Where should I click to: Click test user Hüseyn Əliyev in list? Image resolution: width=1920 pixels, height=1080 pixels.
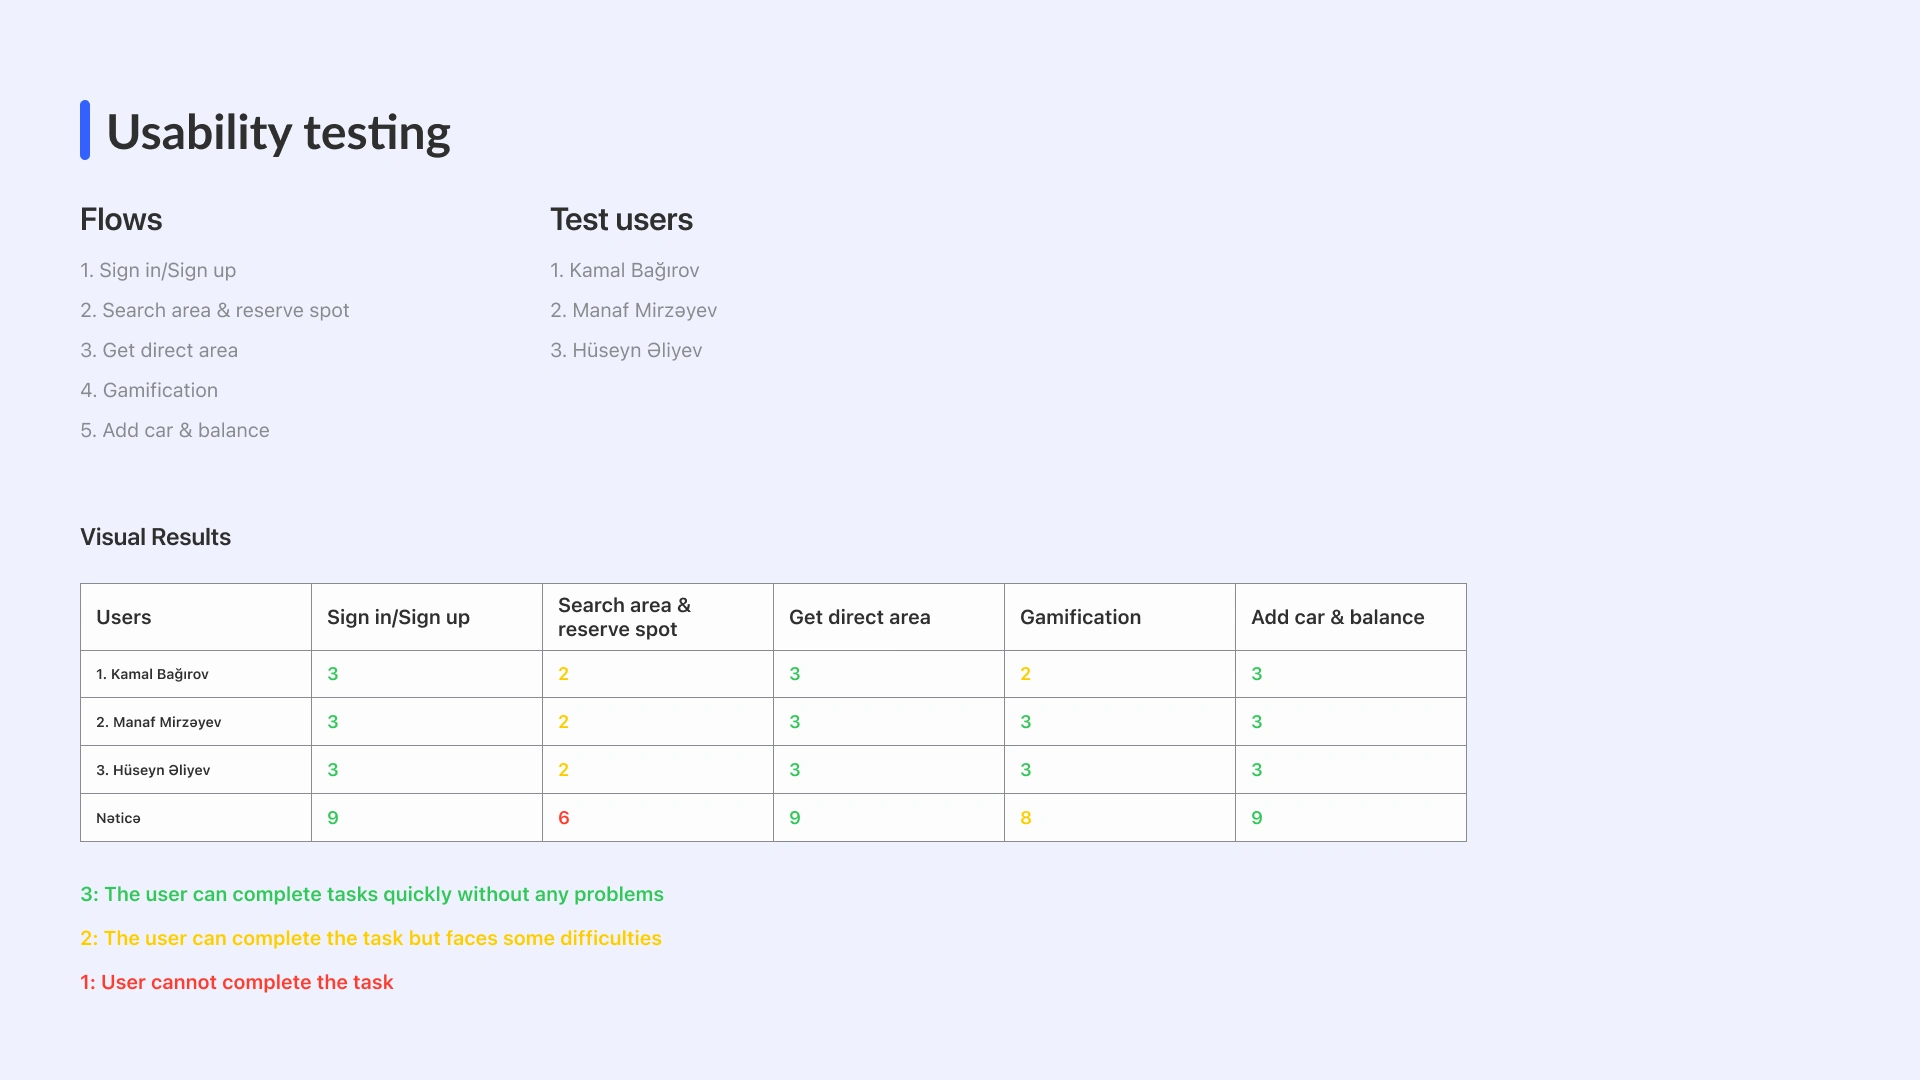click(626, 351)
